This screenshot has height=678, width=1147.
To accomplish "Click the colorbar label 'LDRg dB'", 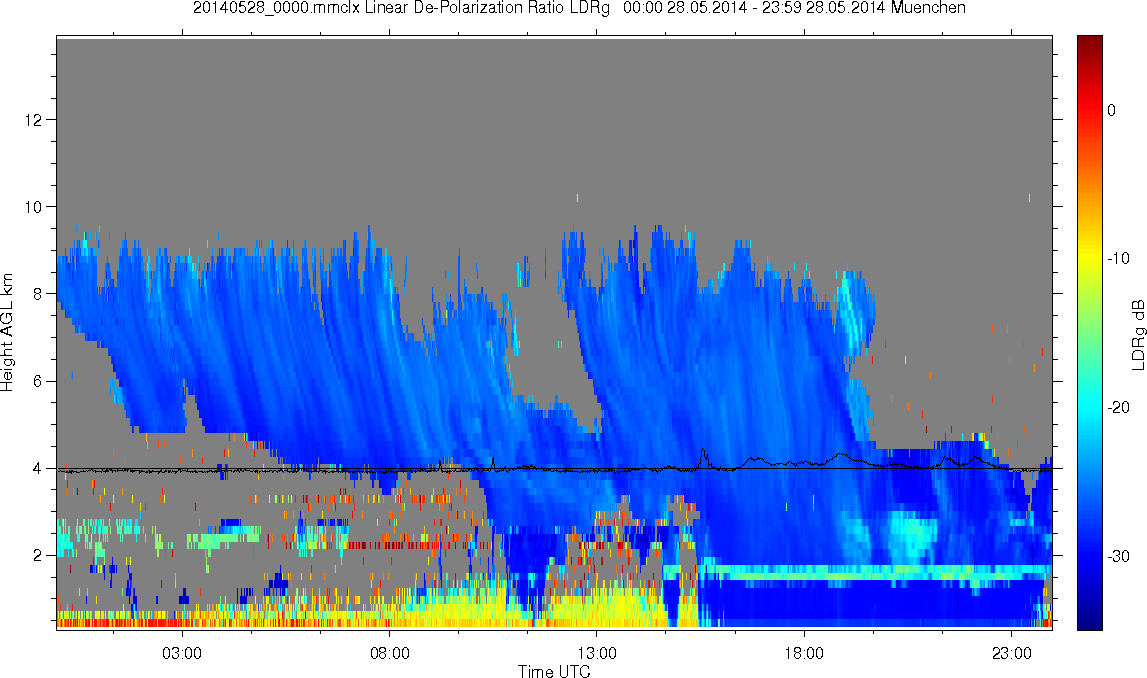I will click(1138, 334).
